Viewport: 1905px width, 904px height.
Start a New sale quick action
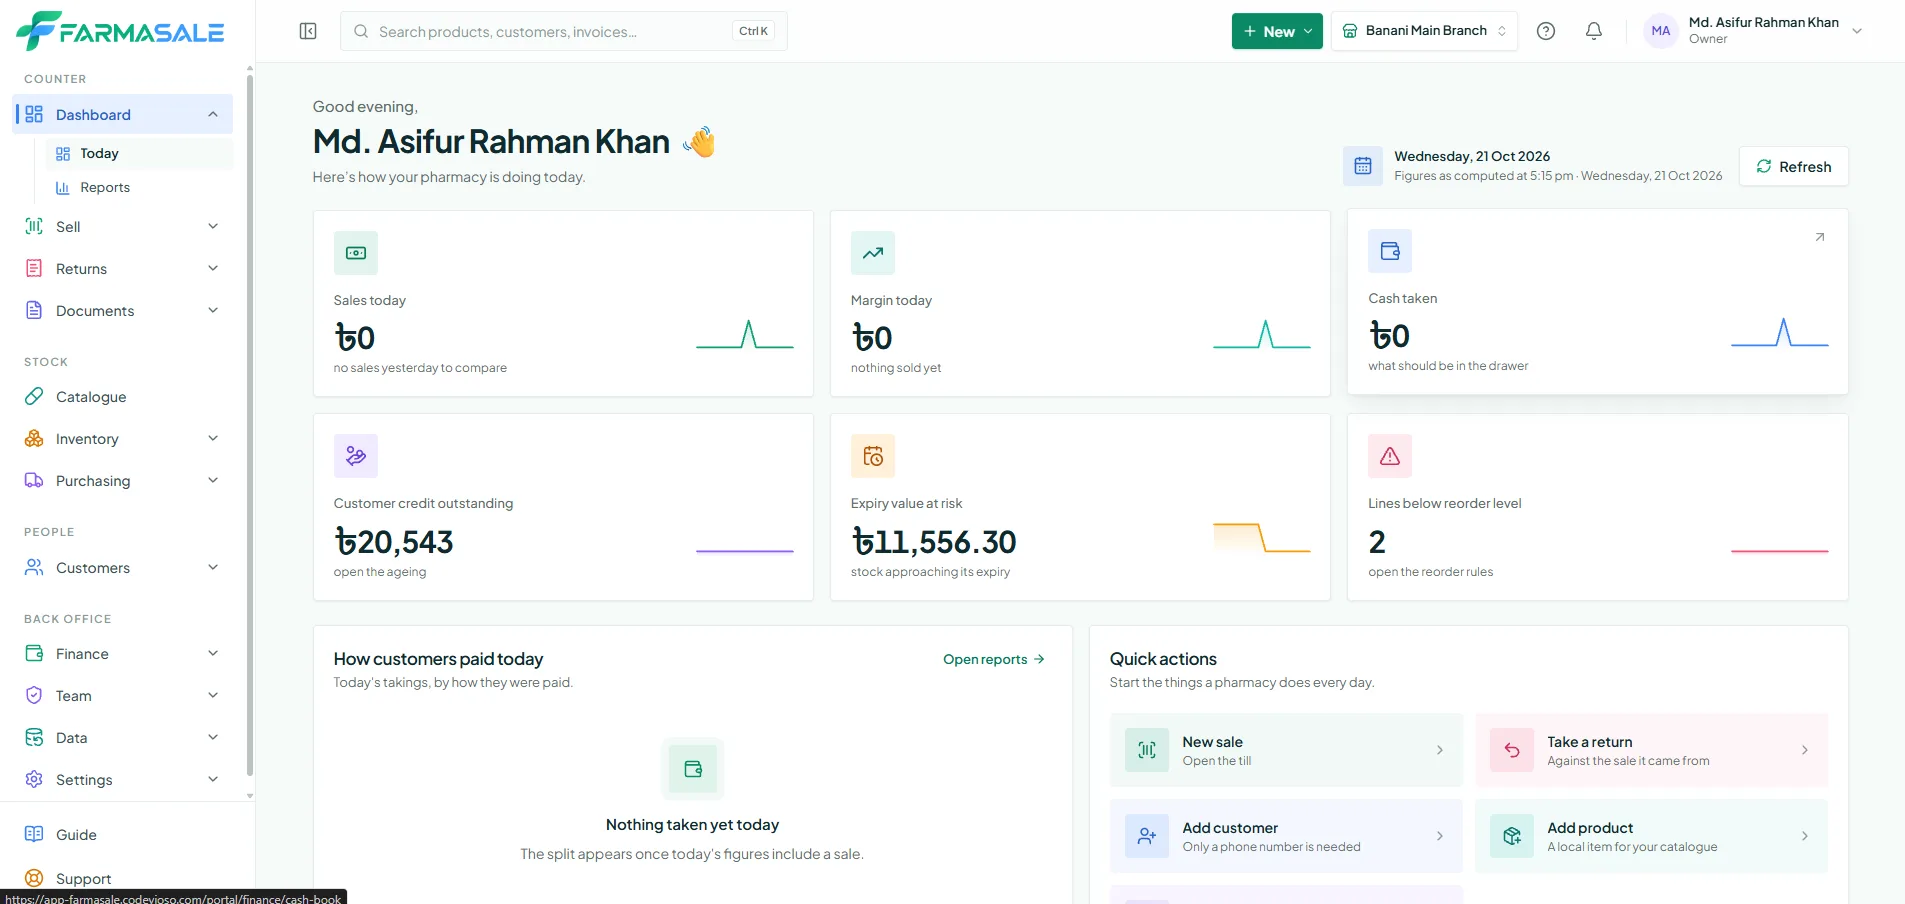coord(1286,750)
